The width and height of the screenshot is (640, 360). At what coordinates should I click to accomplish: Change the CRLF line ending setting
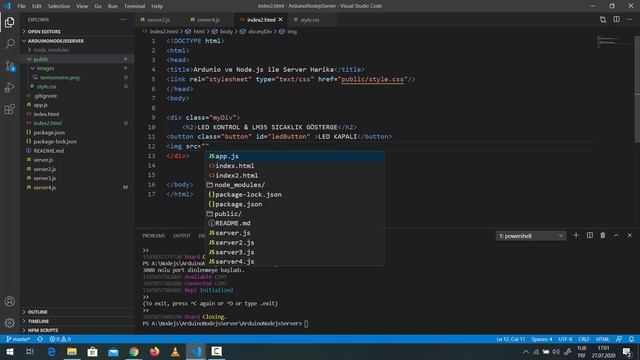click(x=584, y=339)
